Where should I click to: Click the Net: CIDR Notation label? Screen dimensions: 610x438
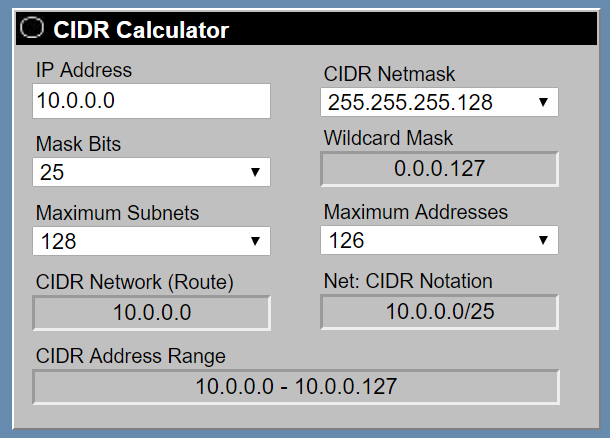click(x=408, y=281)
